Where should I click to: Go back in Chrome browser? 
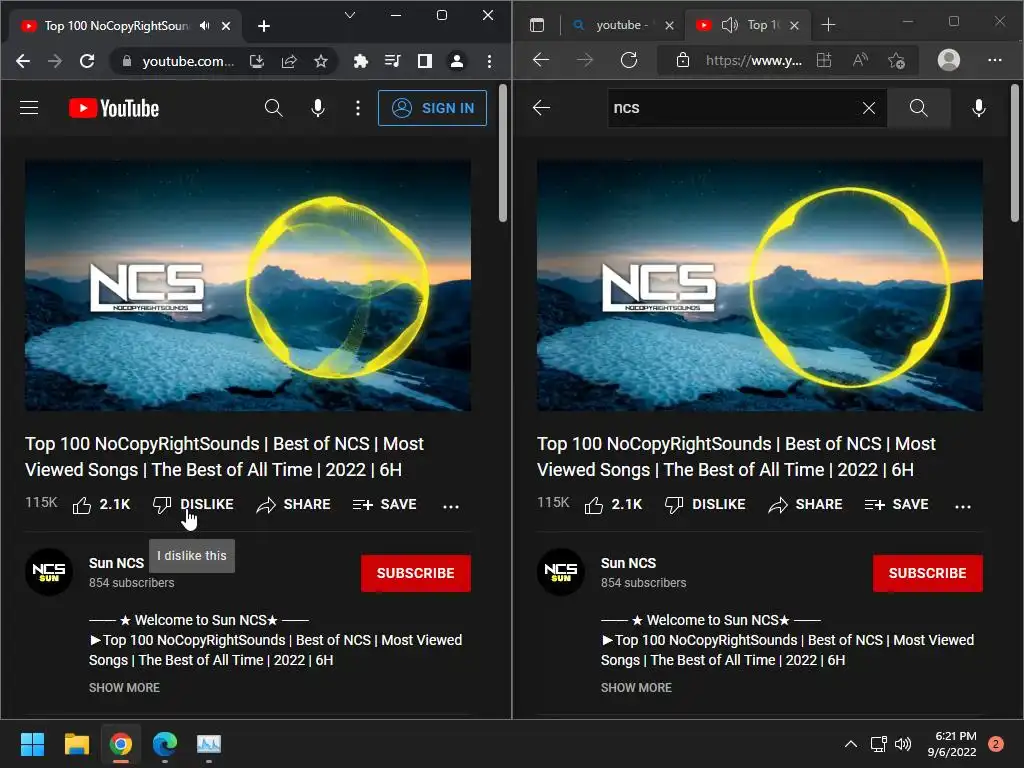tap(23, 61)
